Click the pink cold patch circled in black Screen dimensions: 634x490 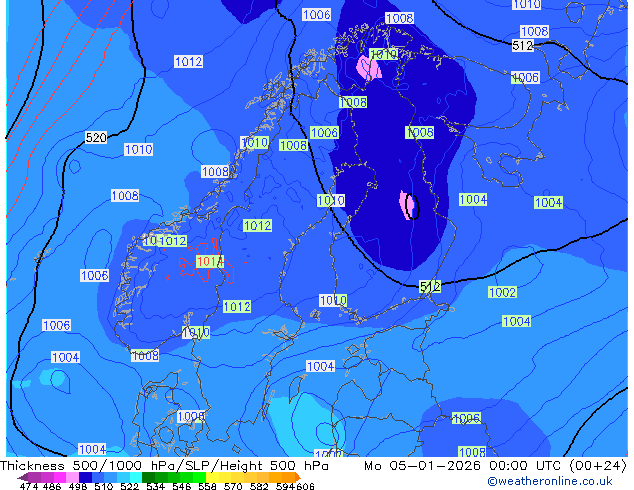[409, 205]
